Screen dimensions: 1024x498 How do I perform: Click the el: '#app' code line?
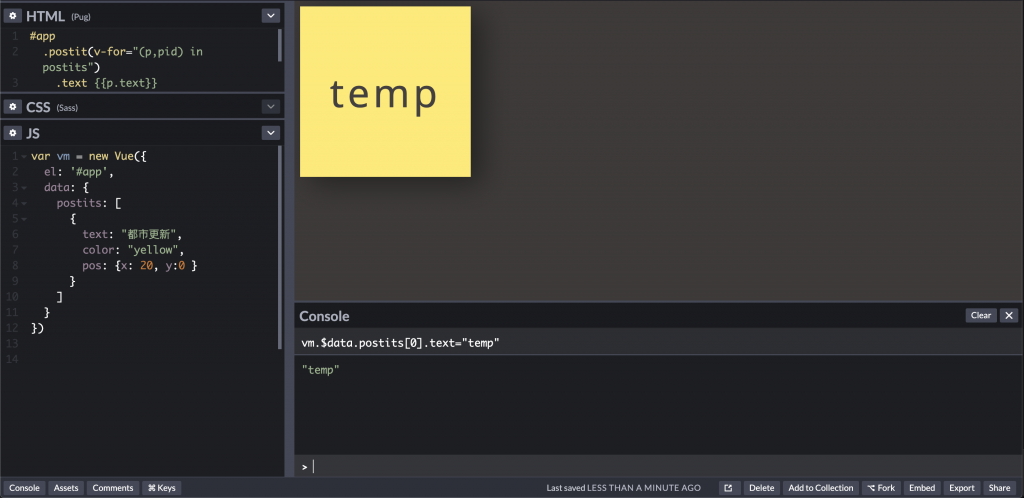click(79, 172)
